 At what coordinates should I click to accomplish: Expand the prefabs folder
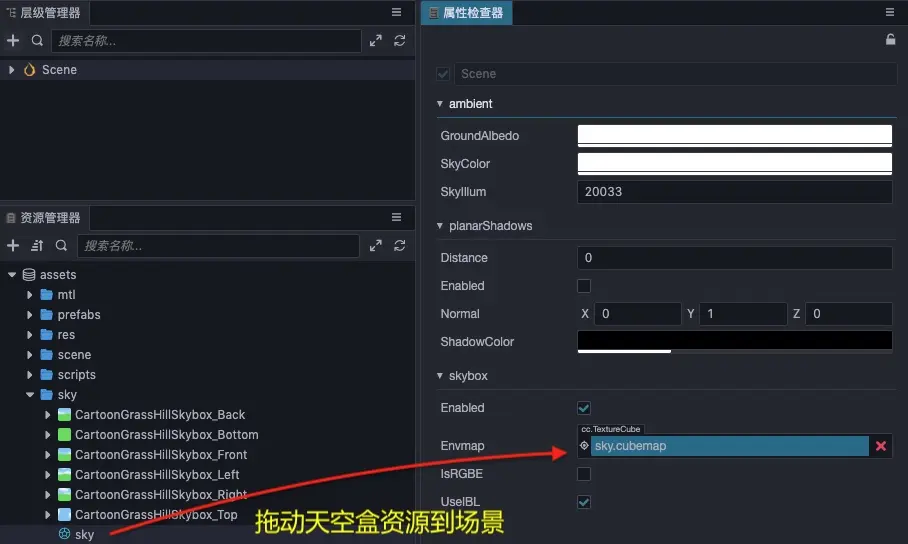(x=30, y=315)
